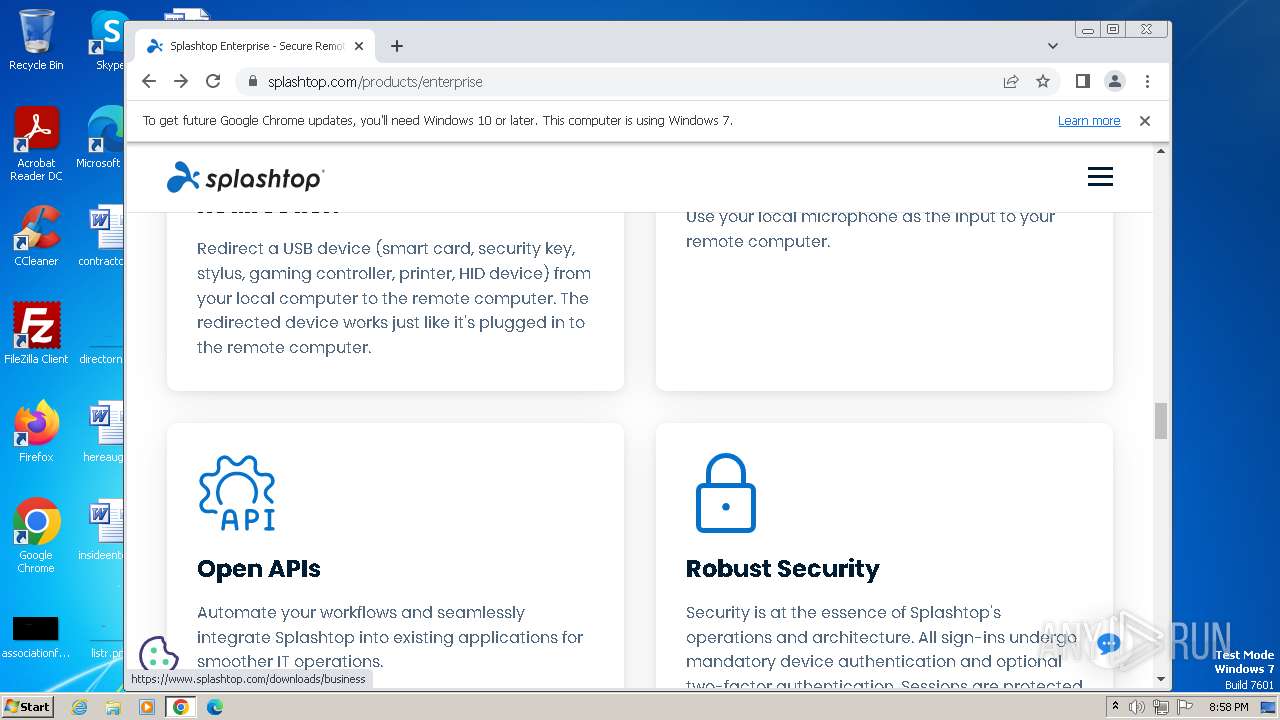Click the Open APIs gear icon
This screenshot has width=1280, height=720.
pyautogui.click(x=237, y=493)
